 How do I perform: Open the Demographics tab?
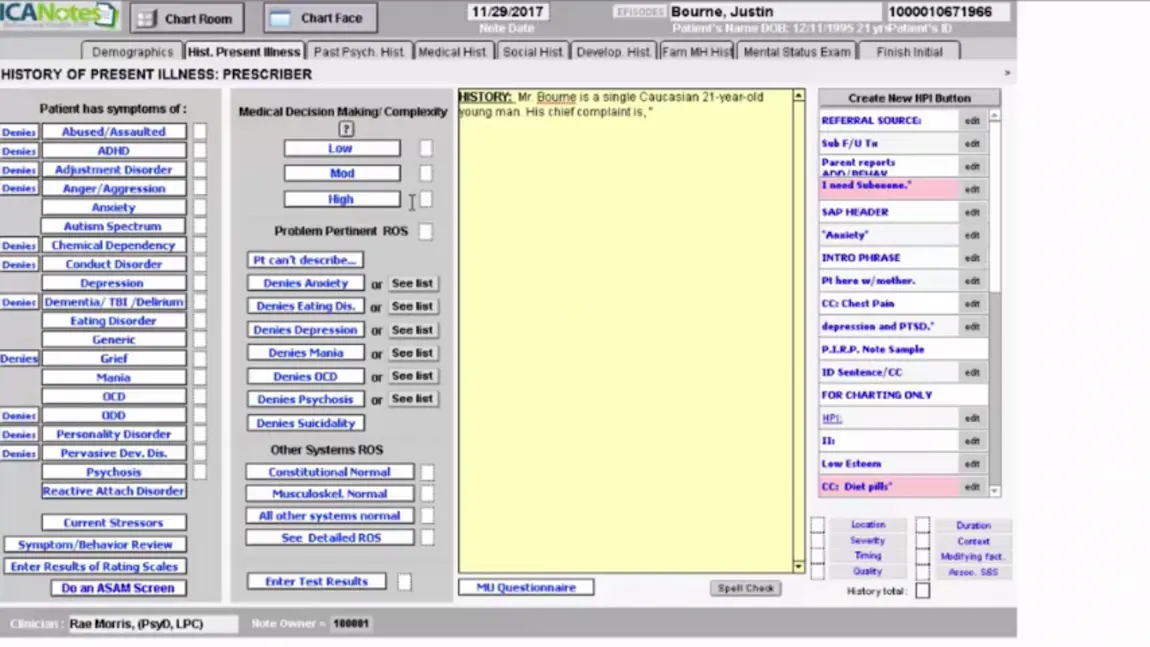point(131,51)
